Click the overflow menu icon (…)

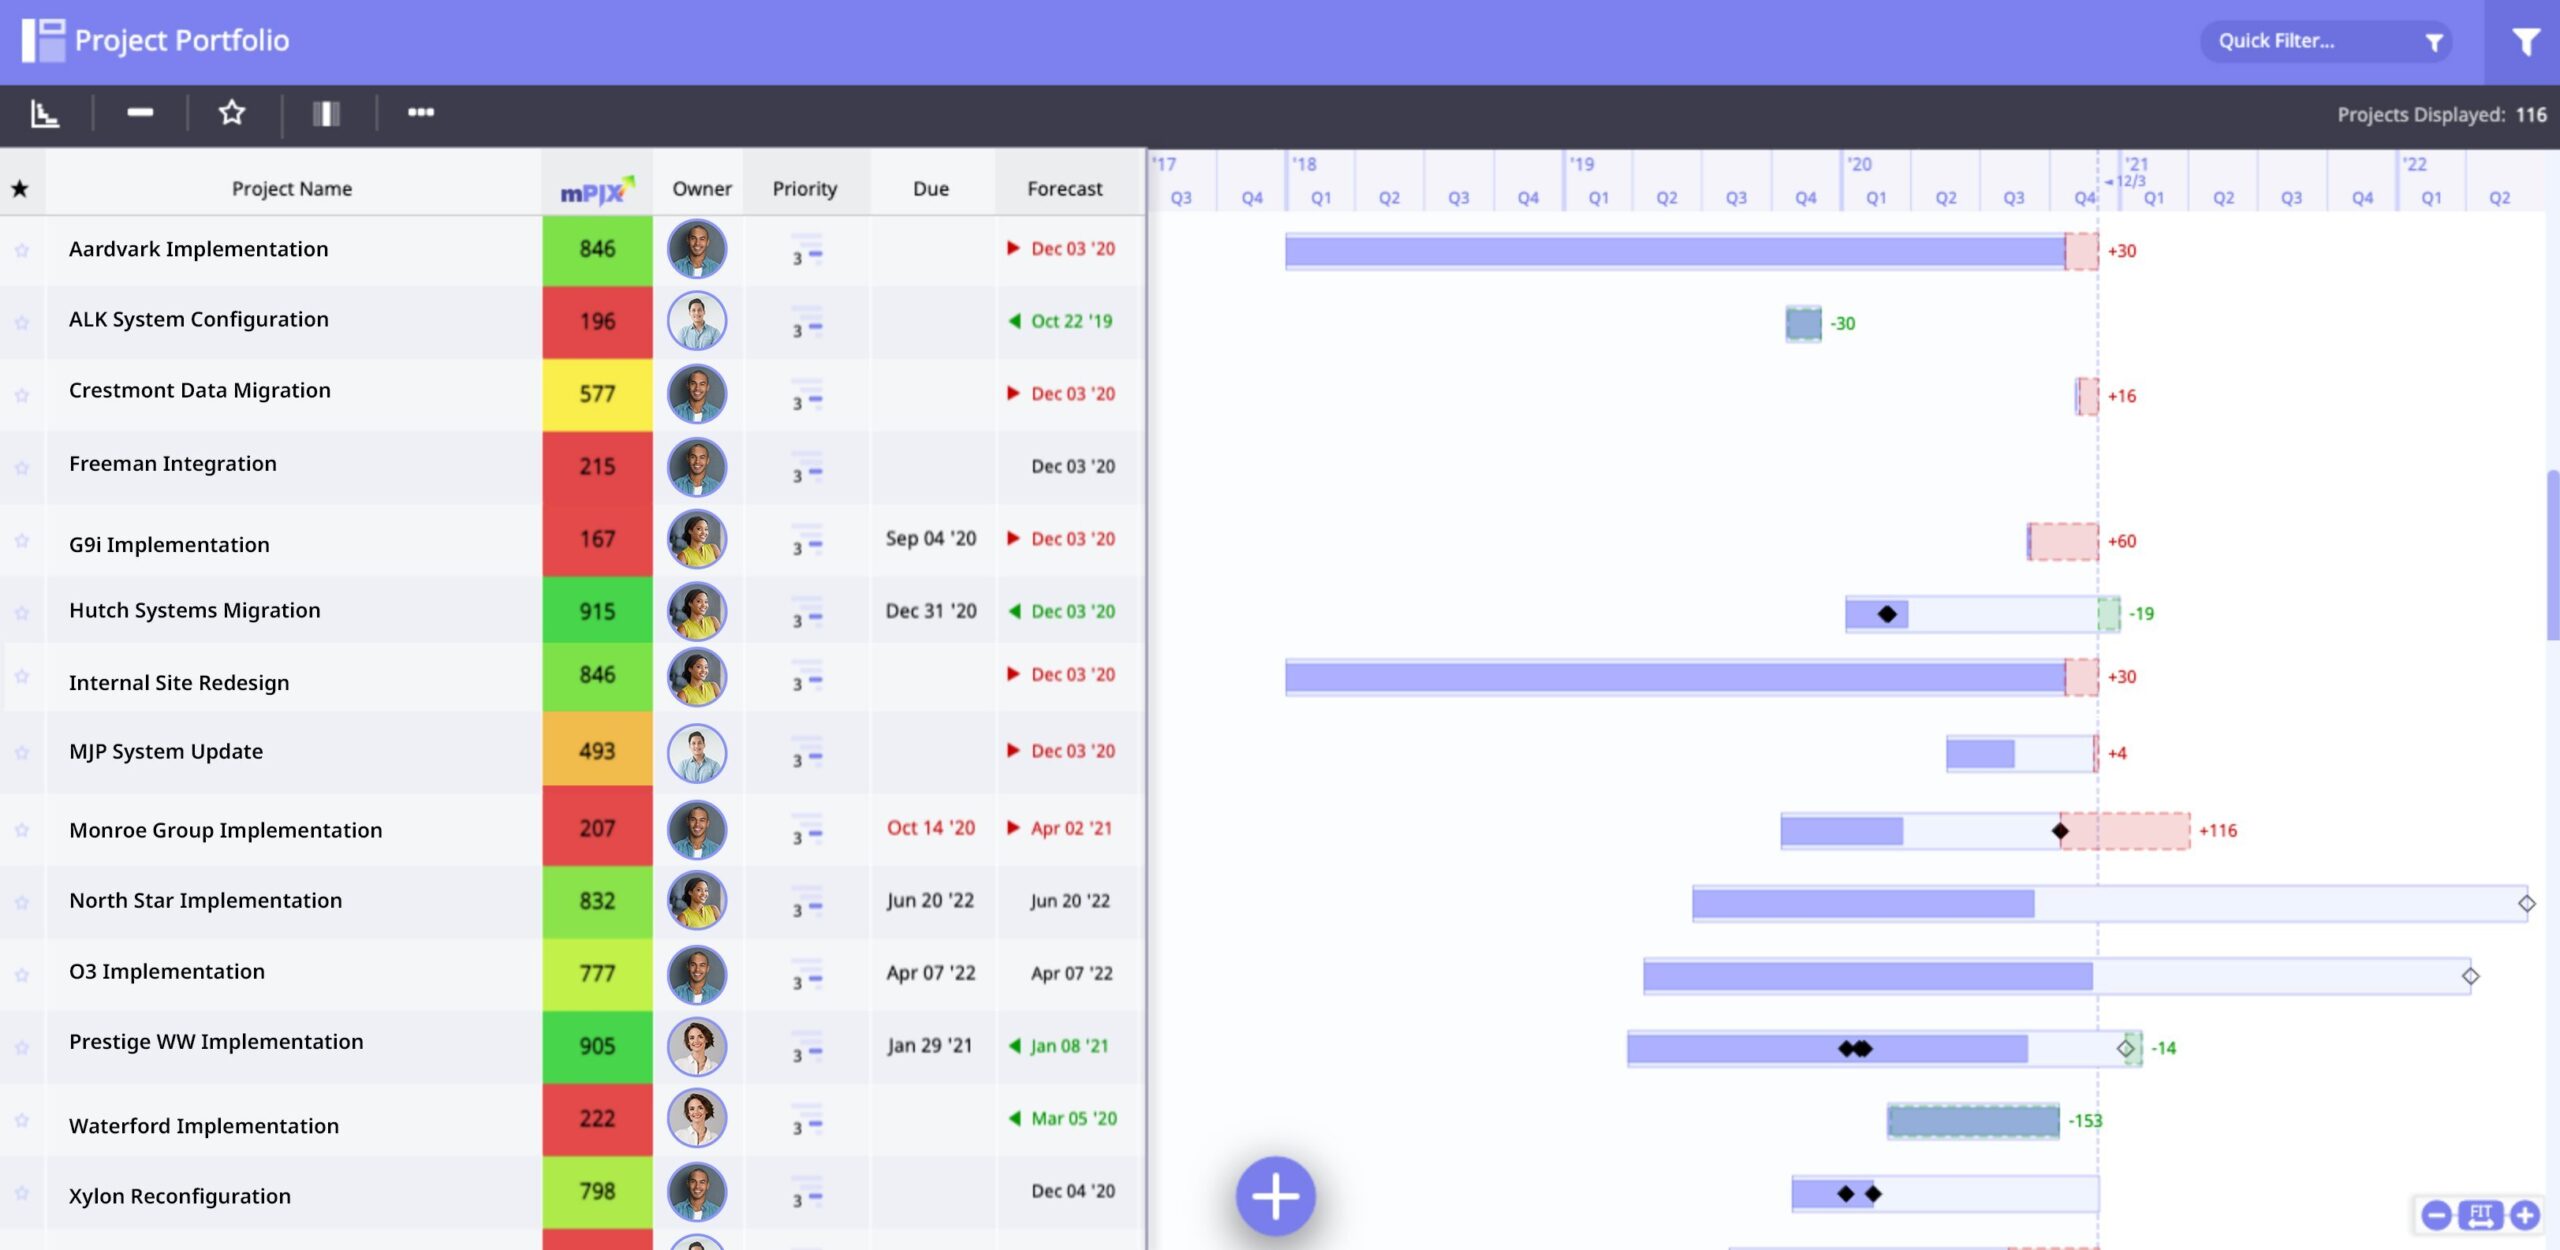[x=421, y=113]
